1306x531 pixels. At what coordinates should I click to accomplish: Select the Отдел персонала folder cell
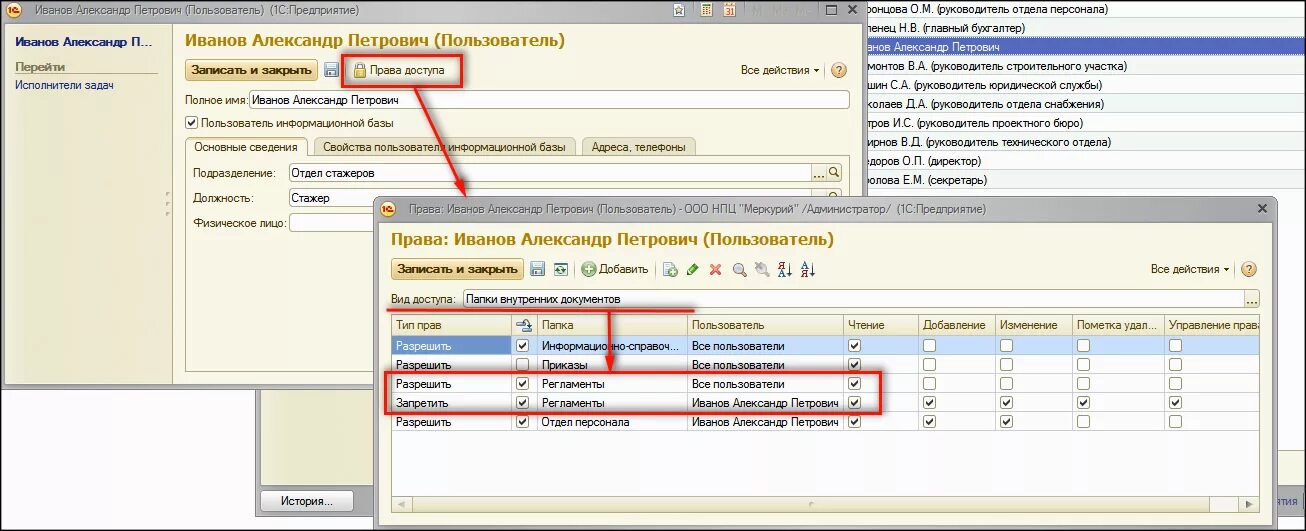(x=611, y=422)
